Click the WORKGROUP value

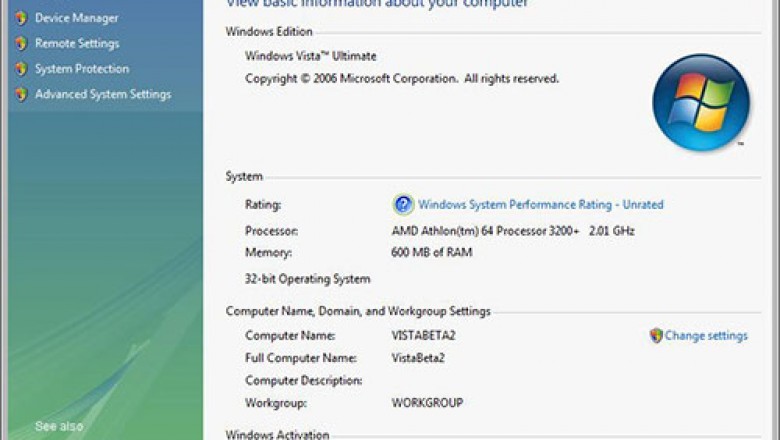[x=427, y=403]
